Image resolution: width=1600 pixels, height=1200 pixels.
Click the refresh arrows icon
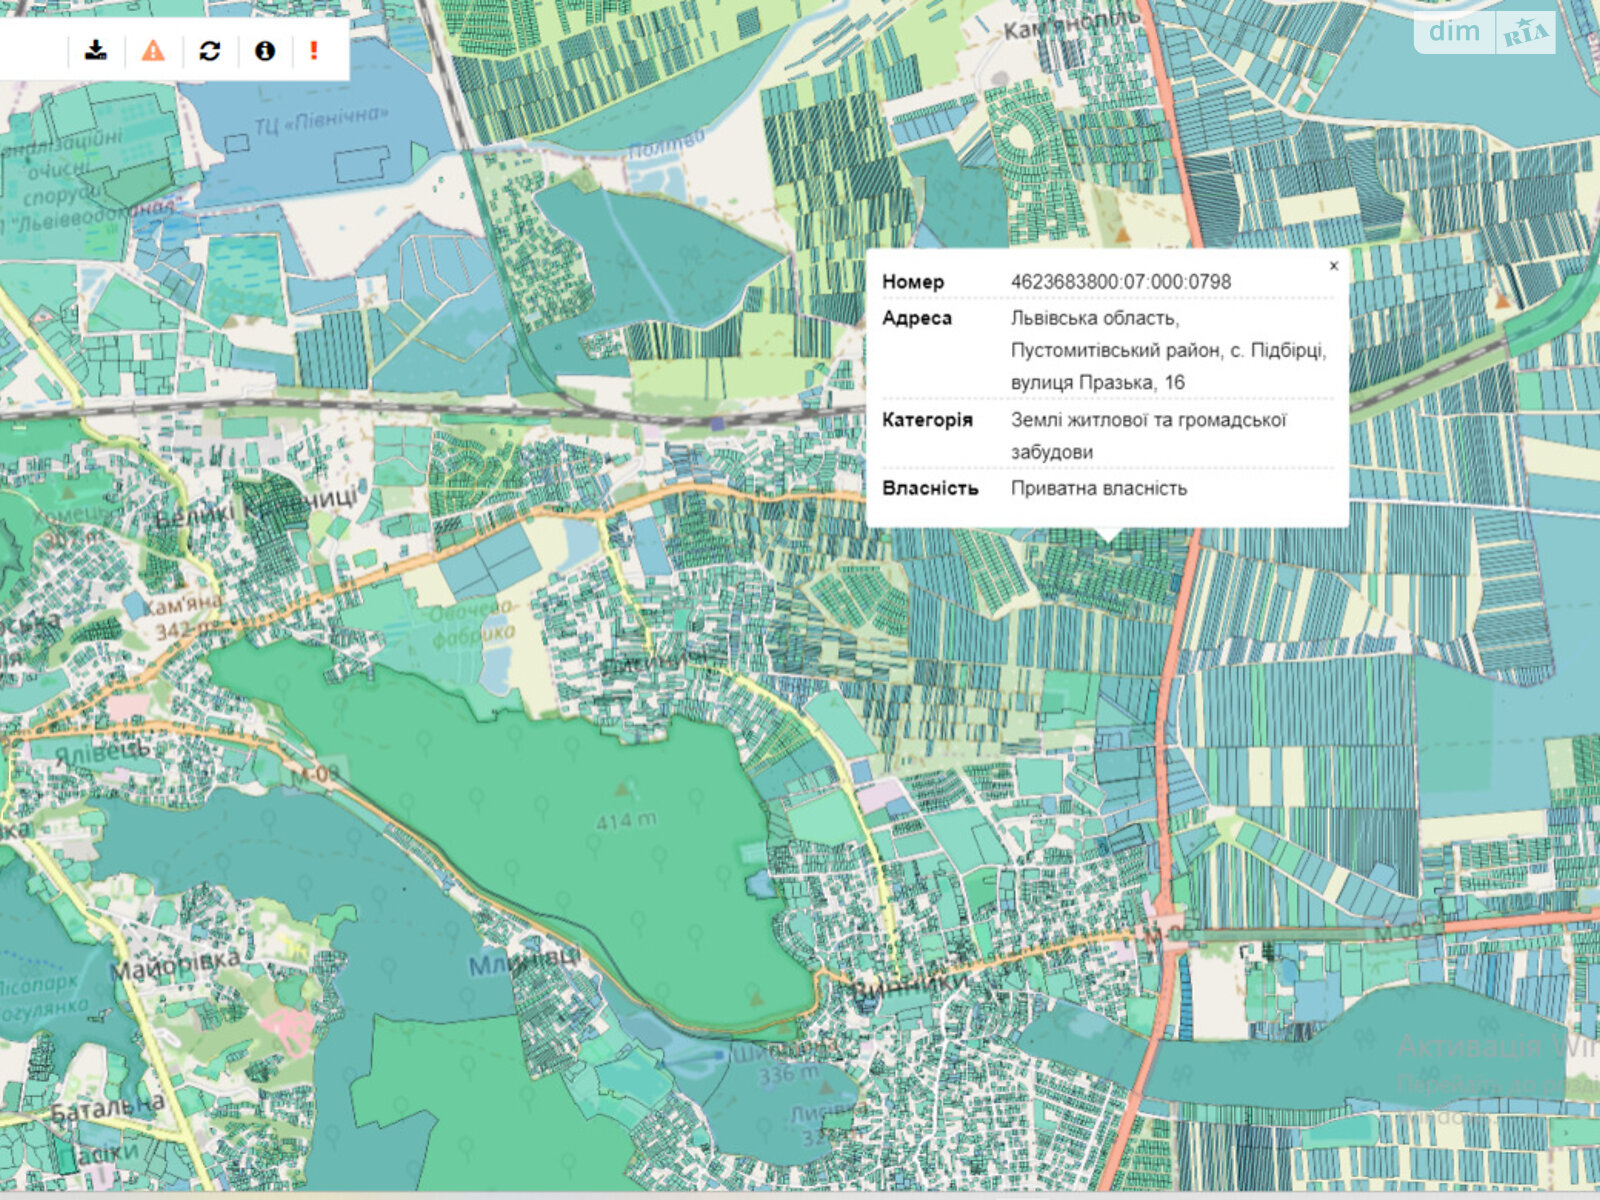209,50
